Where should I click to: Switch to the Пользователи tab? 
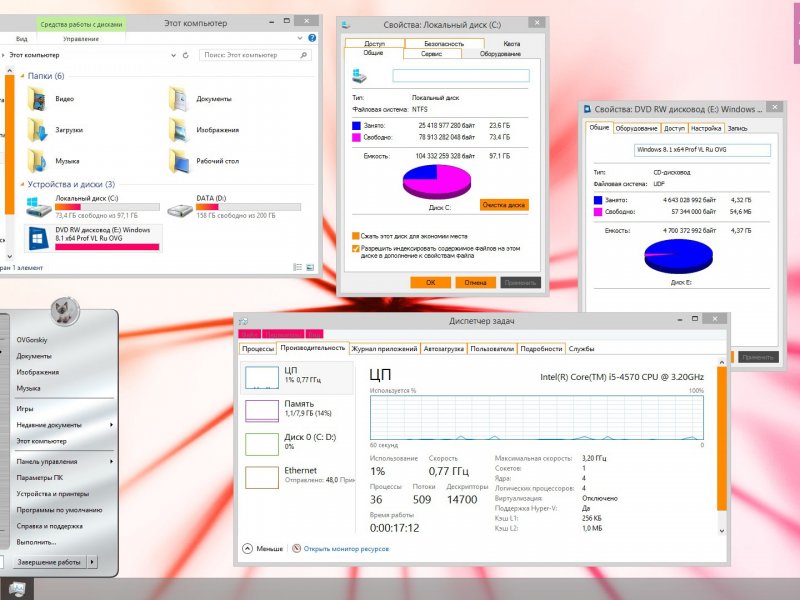[x=492, y=348]
